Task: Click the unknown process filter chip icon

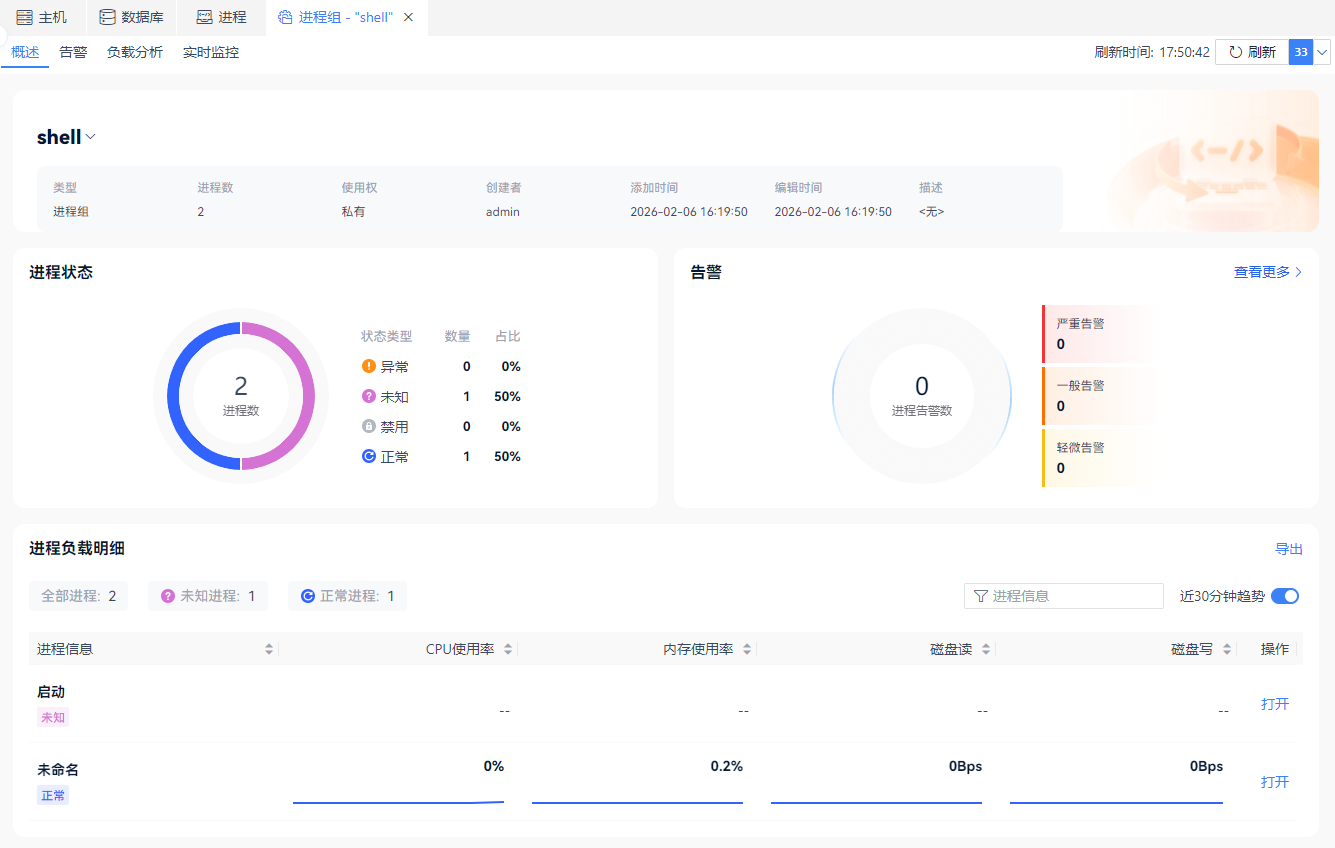Action: click(168, 596)
